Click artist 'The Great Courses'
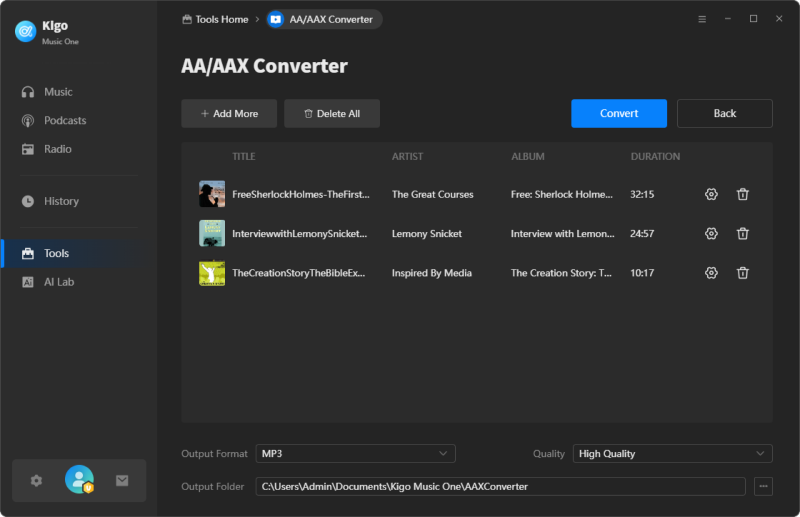Viewport: 800px width, 517px height. [433, 194]
